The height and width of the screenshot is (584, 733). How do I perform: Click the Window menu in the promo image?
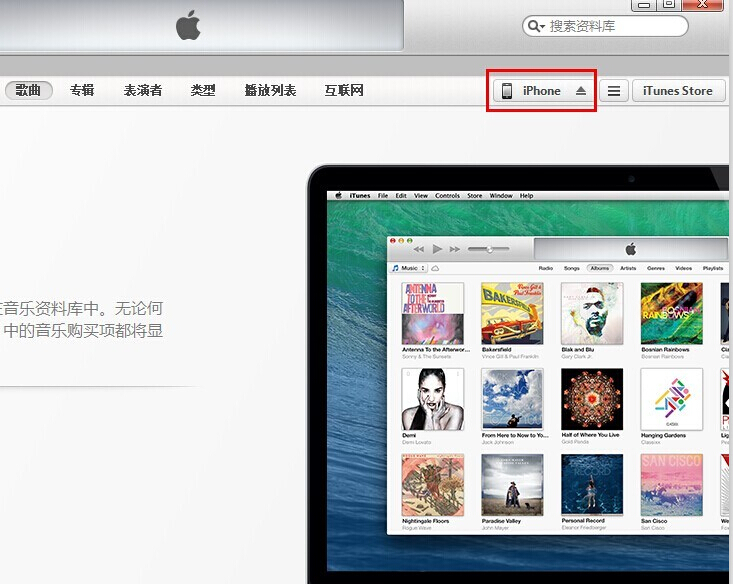(501, 195)
